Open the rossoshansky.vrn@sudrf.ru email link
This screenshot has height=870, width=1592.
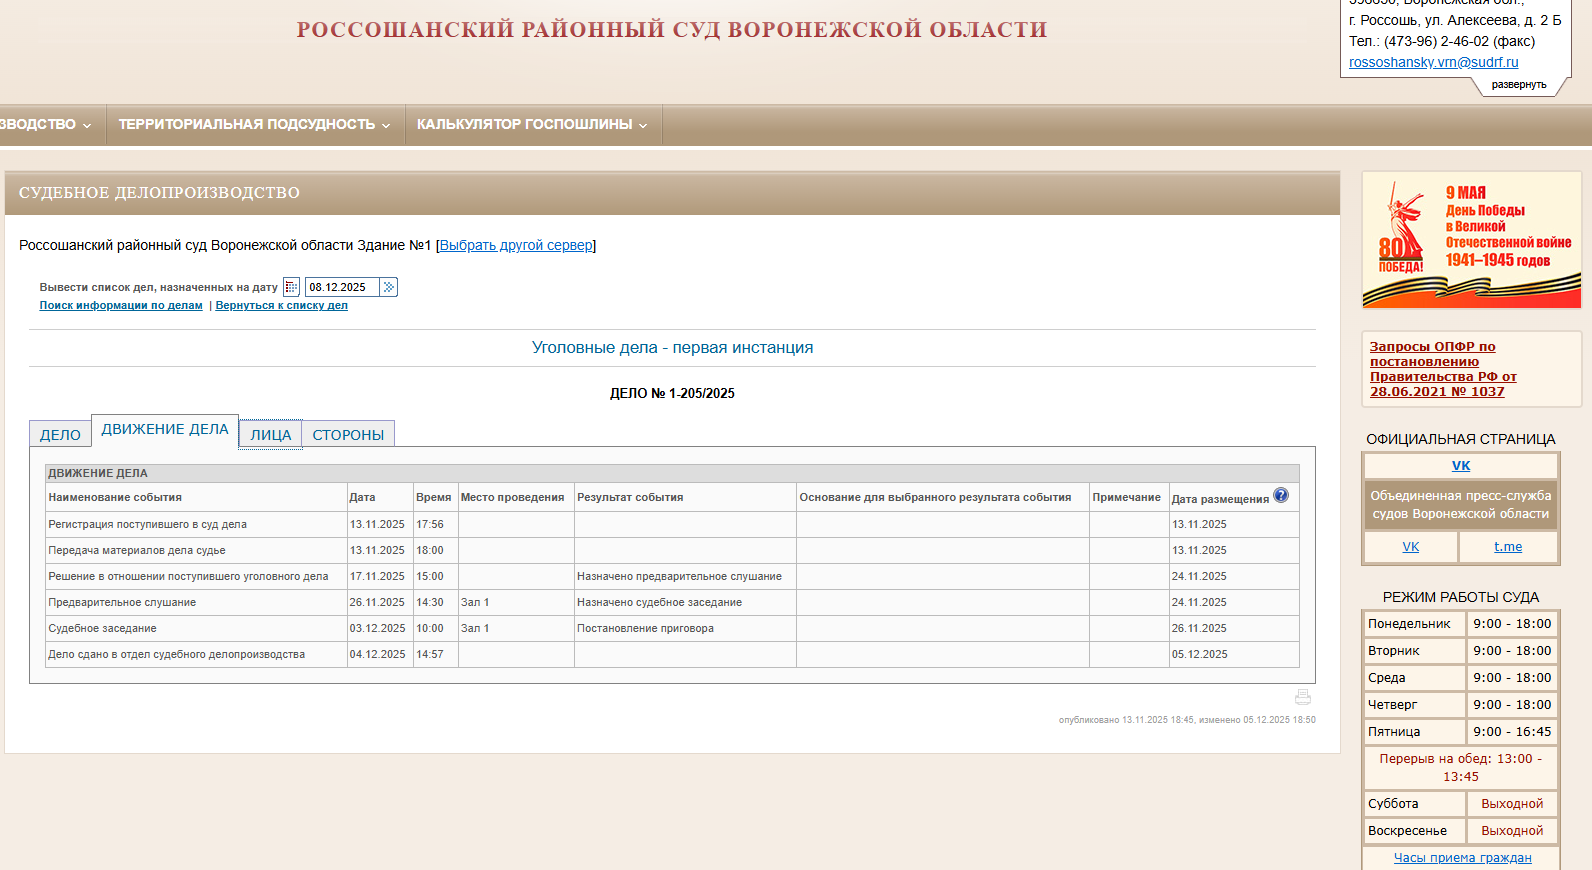[1433, 62]
